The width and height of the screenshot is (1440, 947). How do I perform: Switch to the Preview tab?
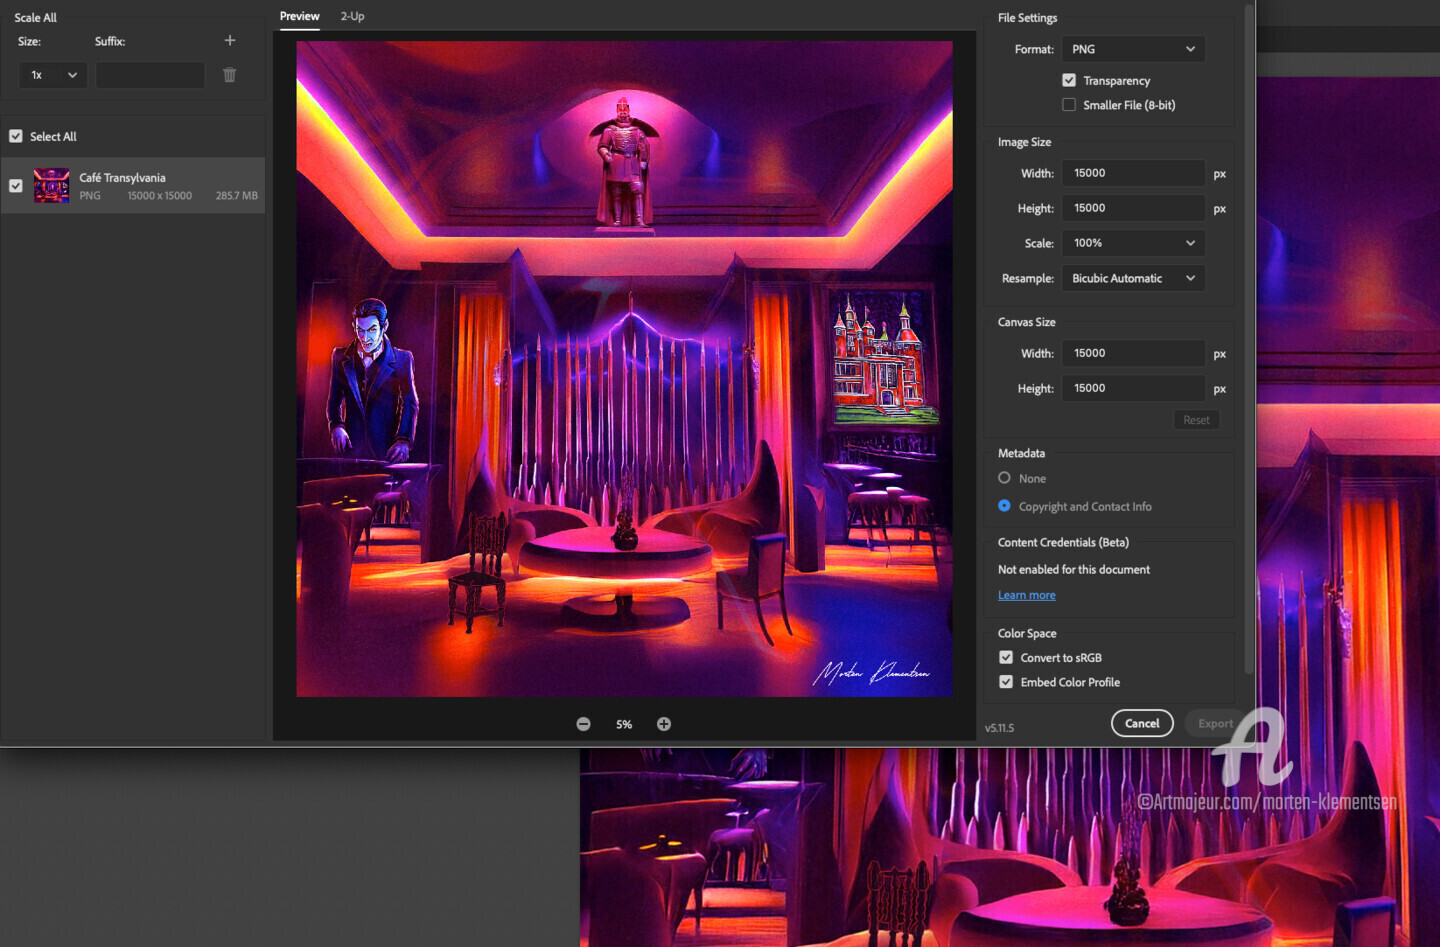click(299, 16)
